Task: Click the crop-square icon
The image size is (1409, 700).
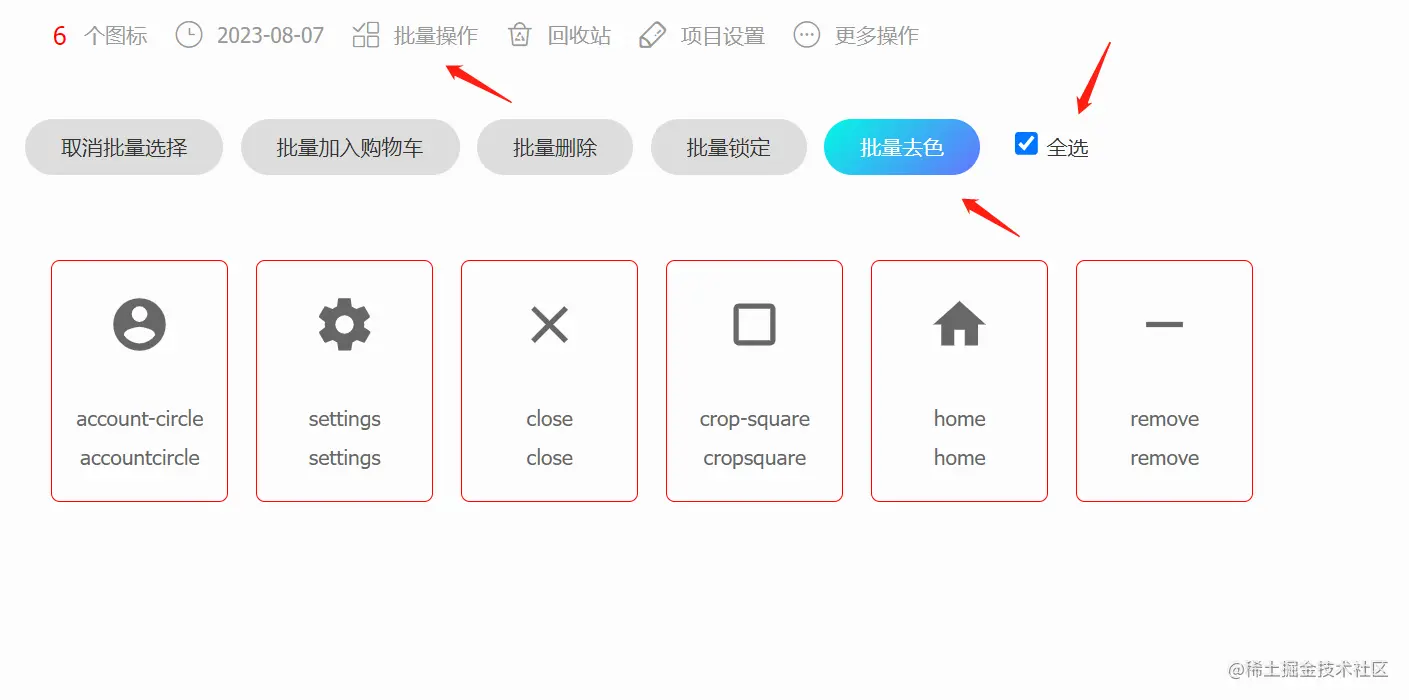Action: [754, 325]
